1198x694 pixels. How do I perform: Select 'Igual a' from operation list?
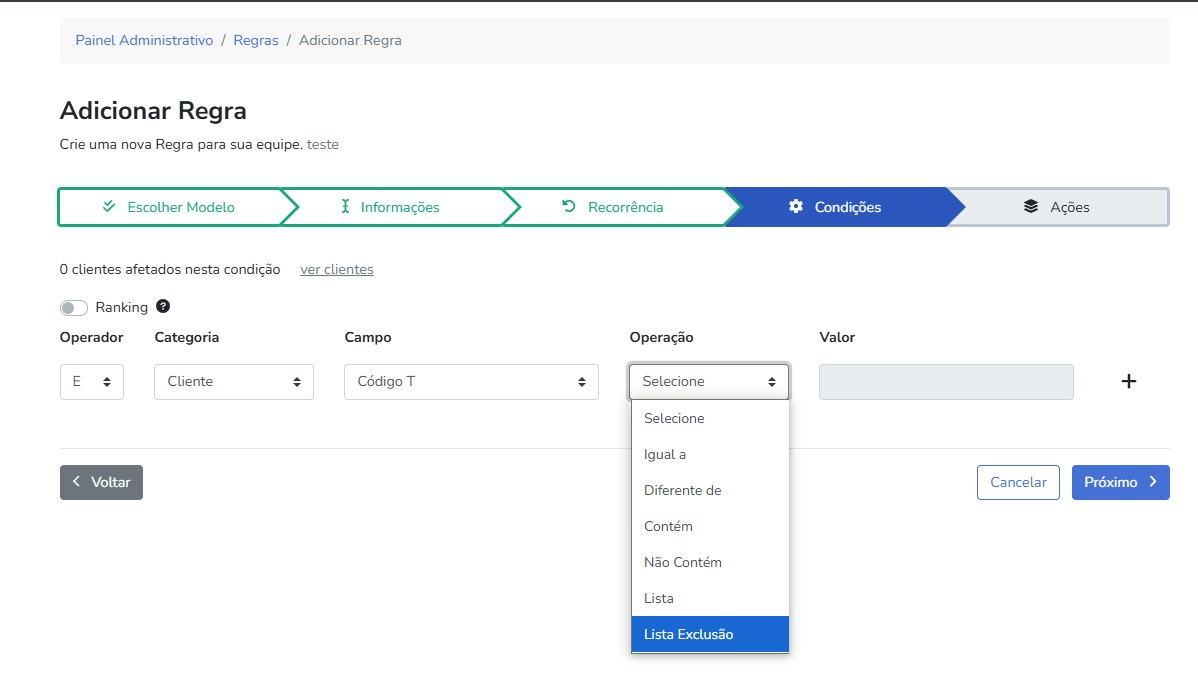pos(665,455)
